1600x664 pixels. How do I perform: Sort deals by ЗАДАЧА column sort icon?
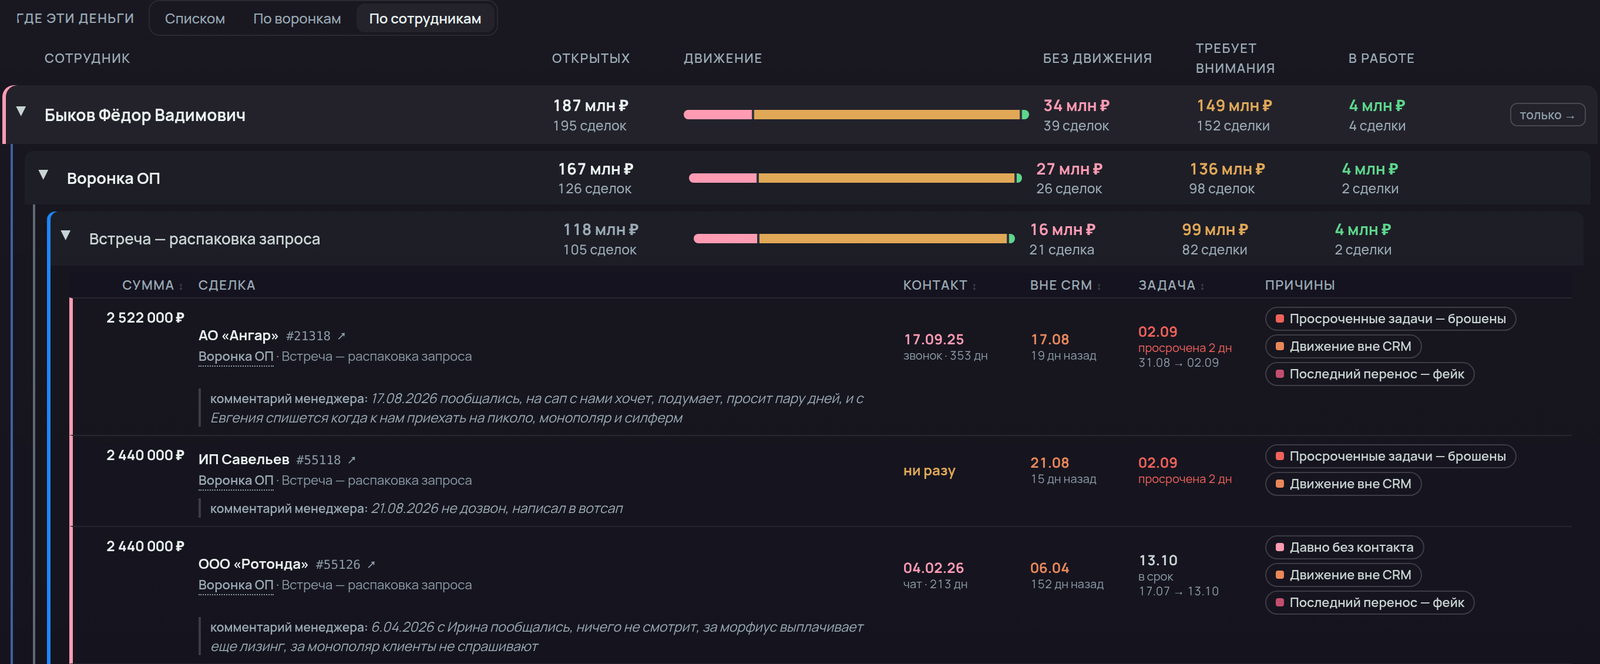click(1202, 286)
